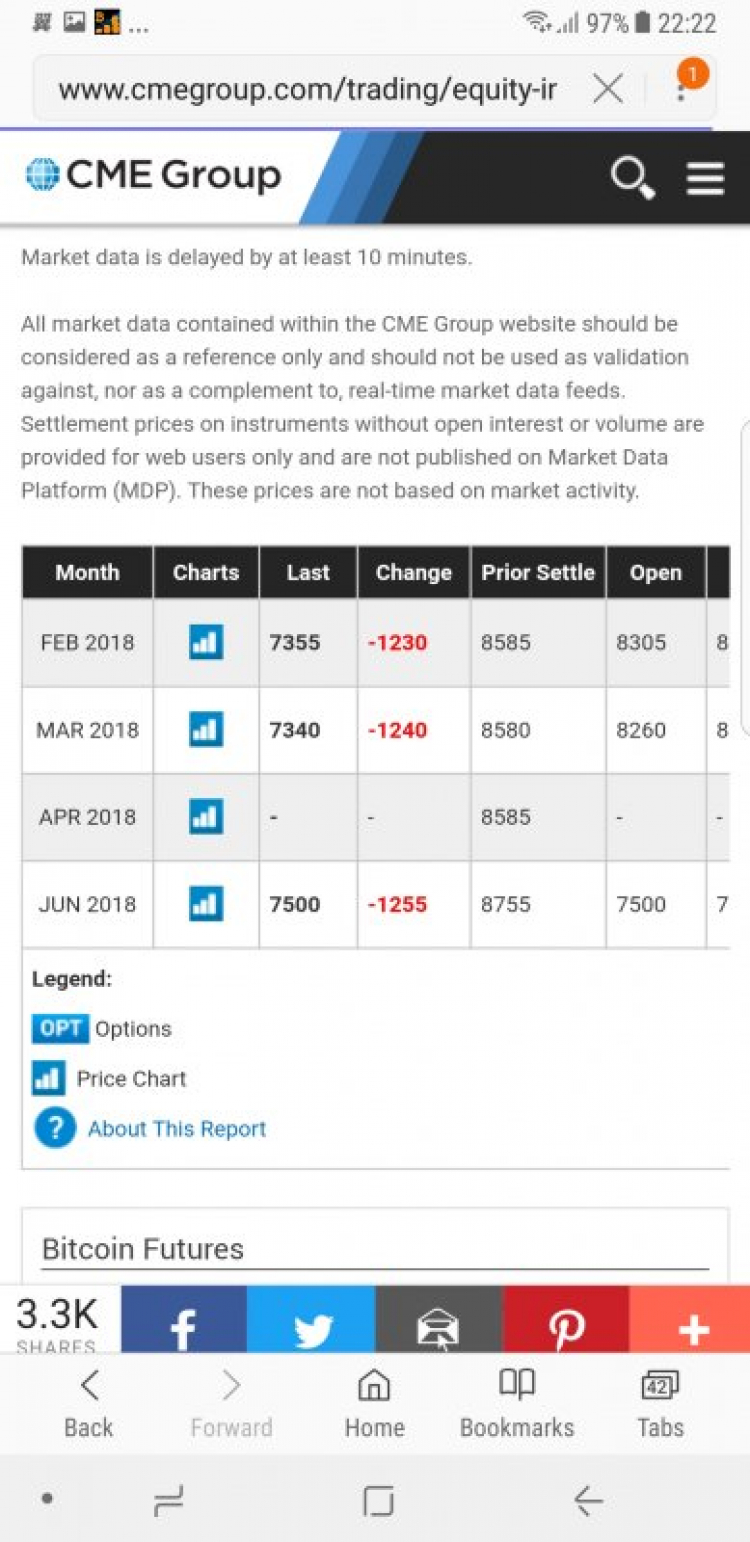This screenshot has width=750, height=1542.
Task: View price chart for FEB 2018
Action: click(206, 642)
